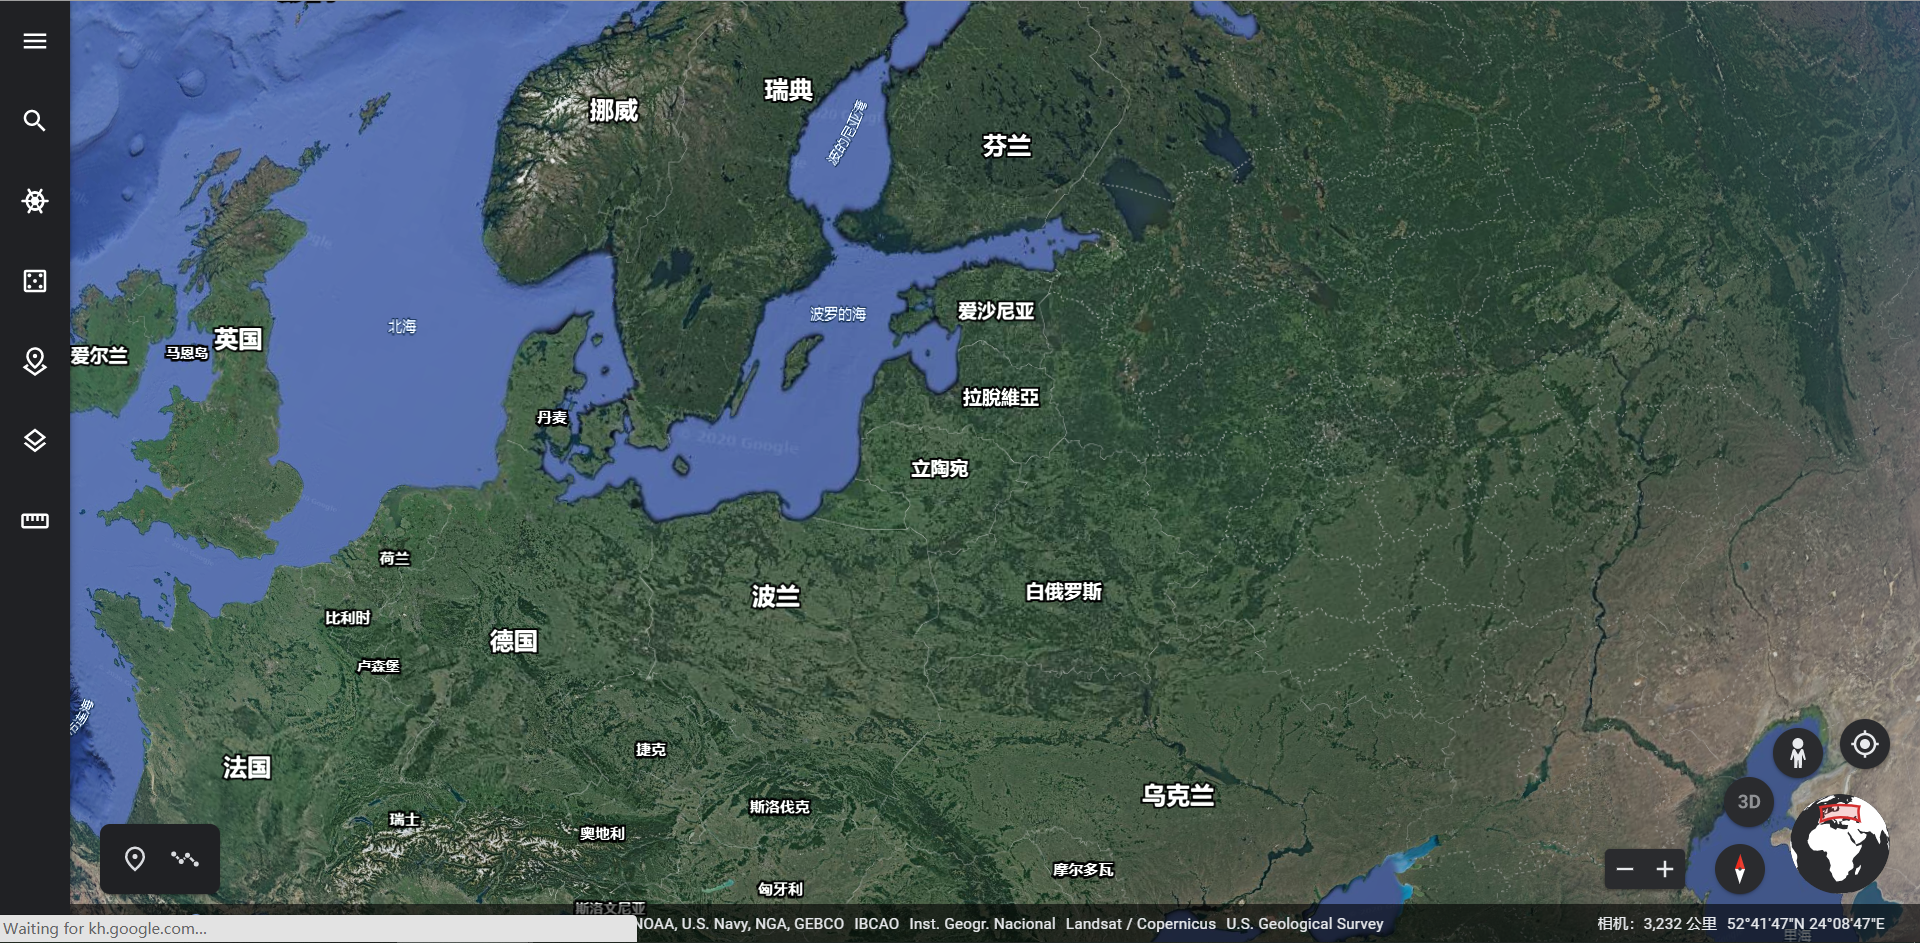Select the measure distance ruler tool

35,521
